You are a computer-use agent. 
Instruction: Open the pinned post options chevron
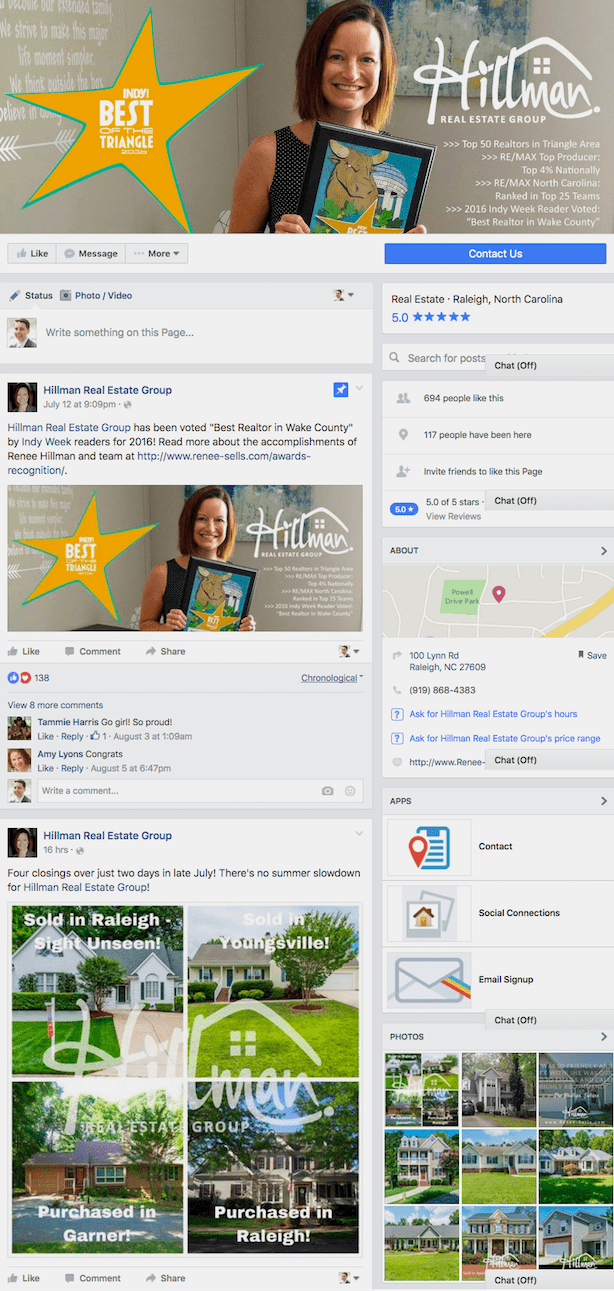click(359, 388)
